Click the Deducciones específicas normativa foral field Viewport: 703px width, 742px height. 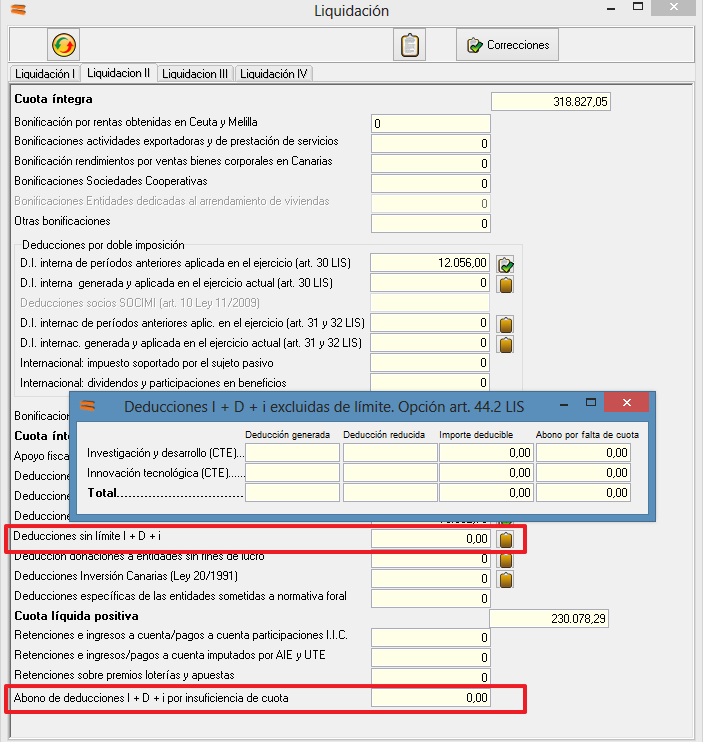coord(431,599)
